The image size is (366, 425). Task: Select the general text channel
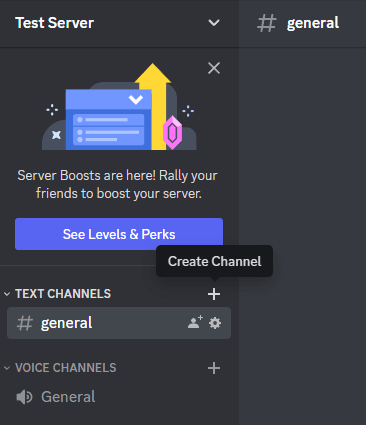click(119, 323)
